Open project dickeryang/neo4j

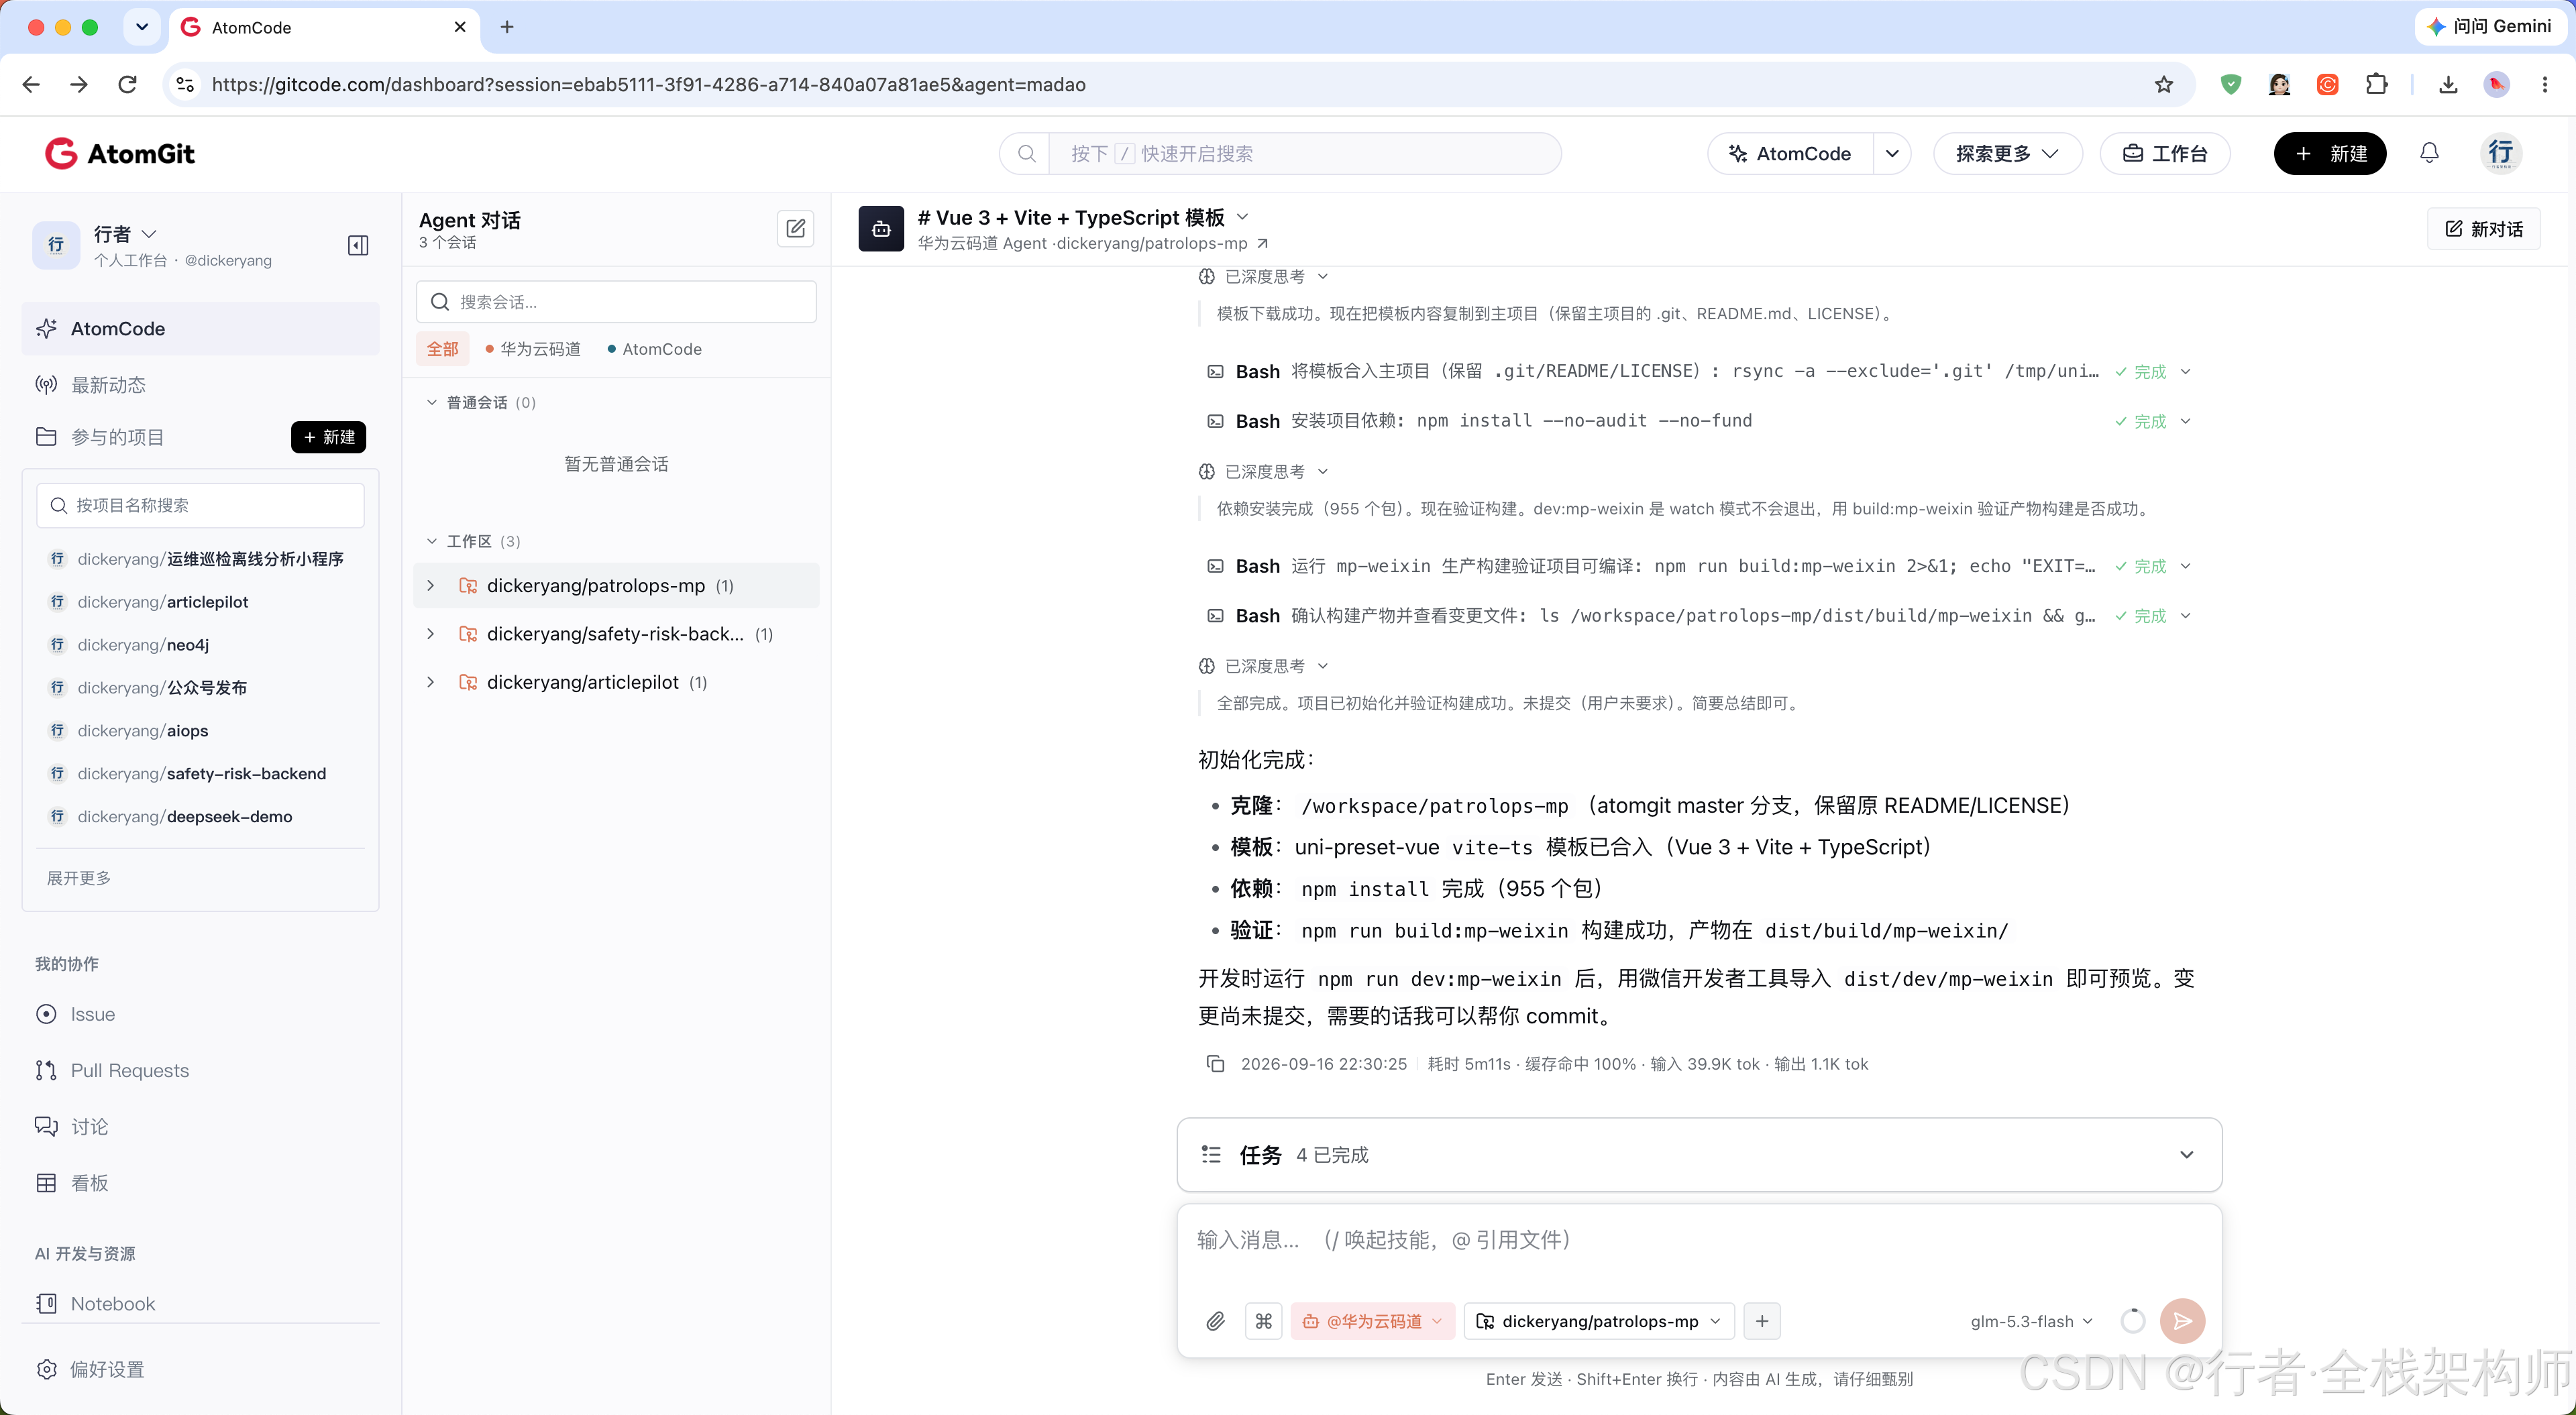point(143,644)
